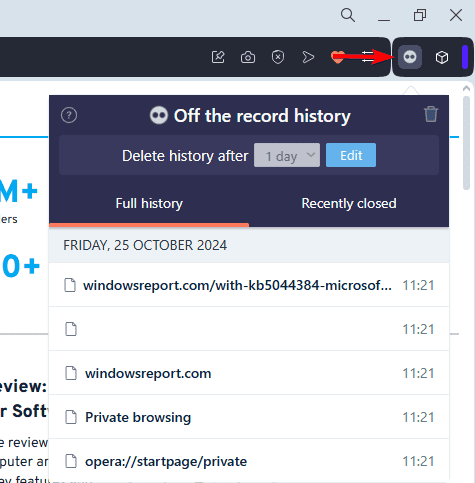Click the 'Delete history after' label
The image size is (475, 483).
coord(185,156)
